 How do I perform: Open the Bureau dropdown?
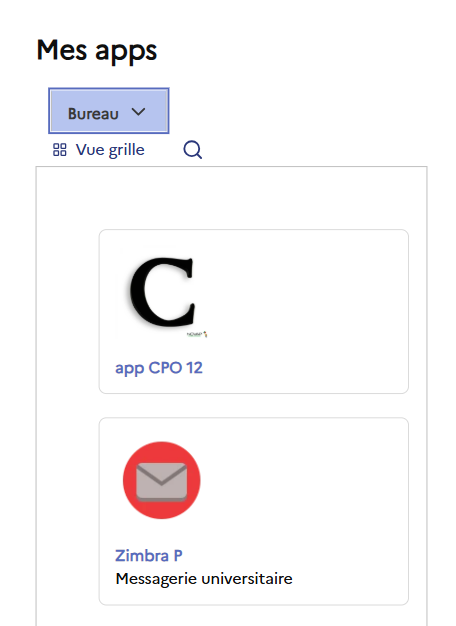[x=109, y=111]
